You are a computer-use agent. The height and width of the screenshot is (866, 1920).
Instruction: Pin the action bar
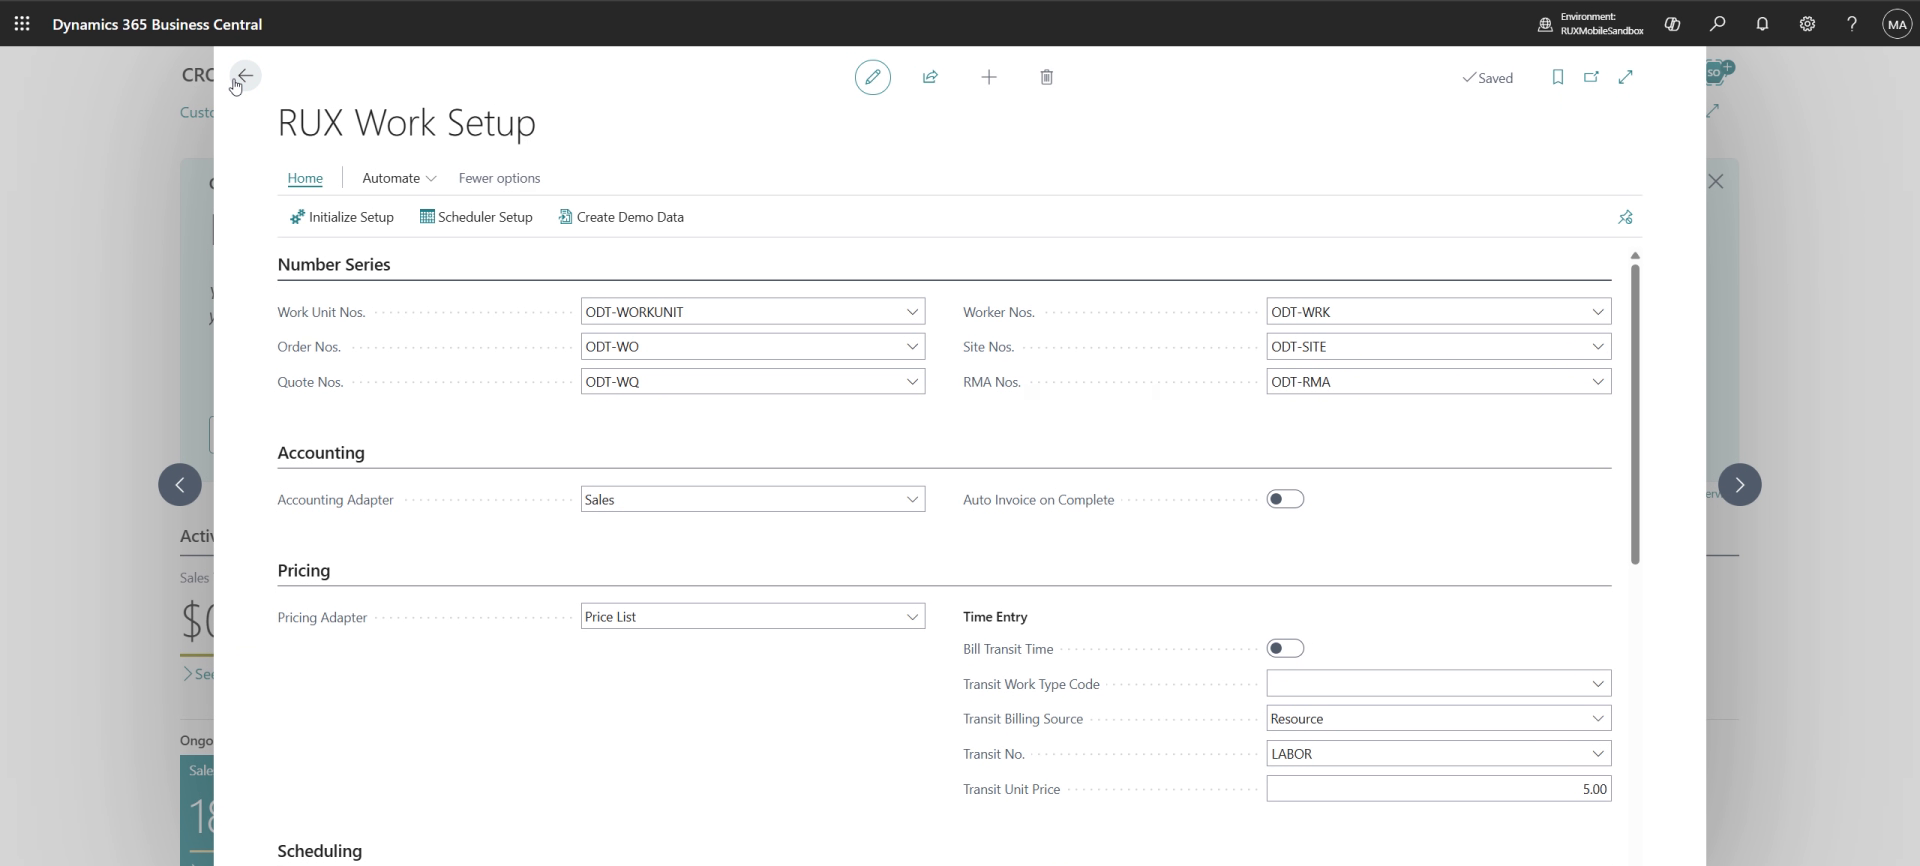[x=1625, y=217]
